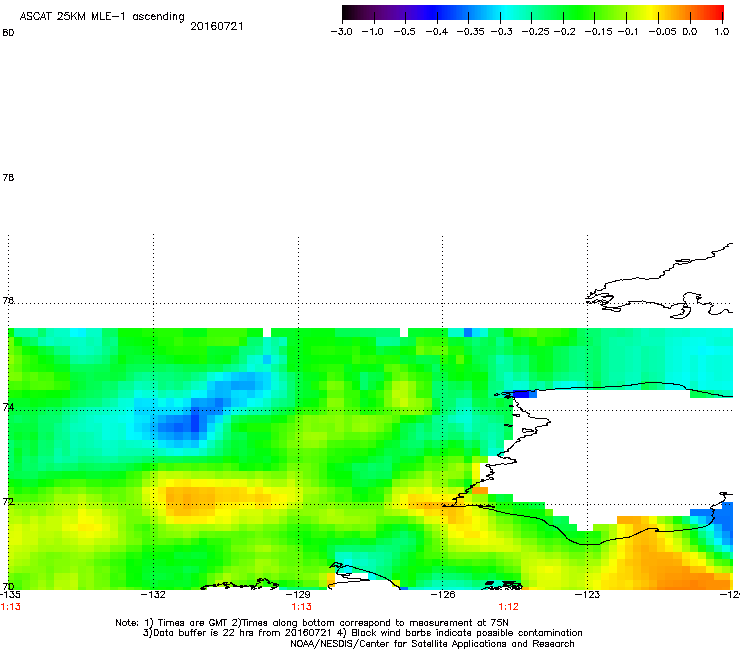Click the note line "3)Data buffer is 22 hrs"
The height and width of the screenshot is (650, 740).
click(x=362, y=633)
